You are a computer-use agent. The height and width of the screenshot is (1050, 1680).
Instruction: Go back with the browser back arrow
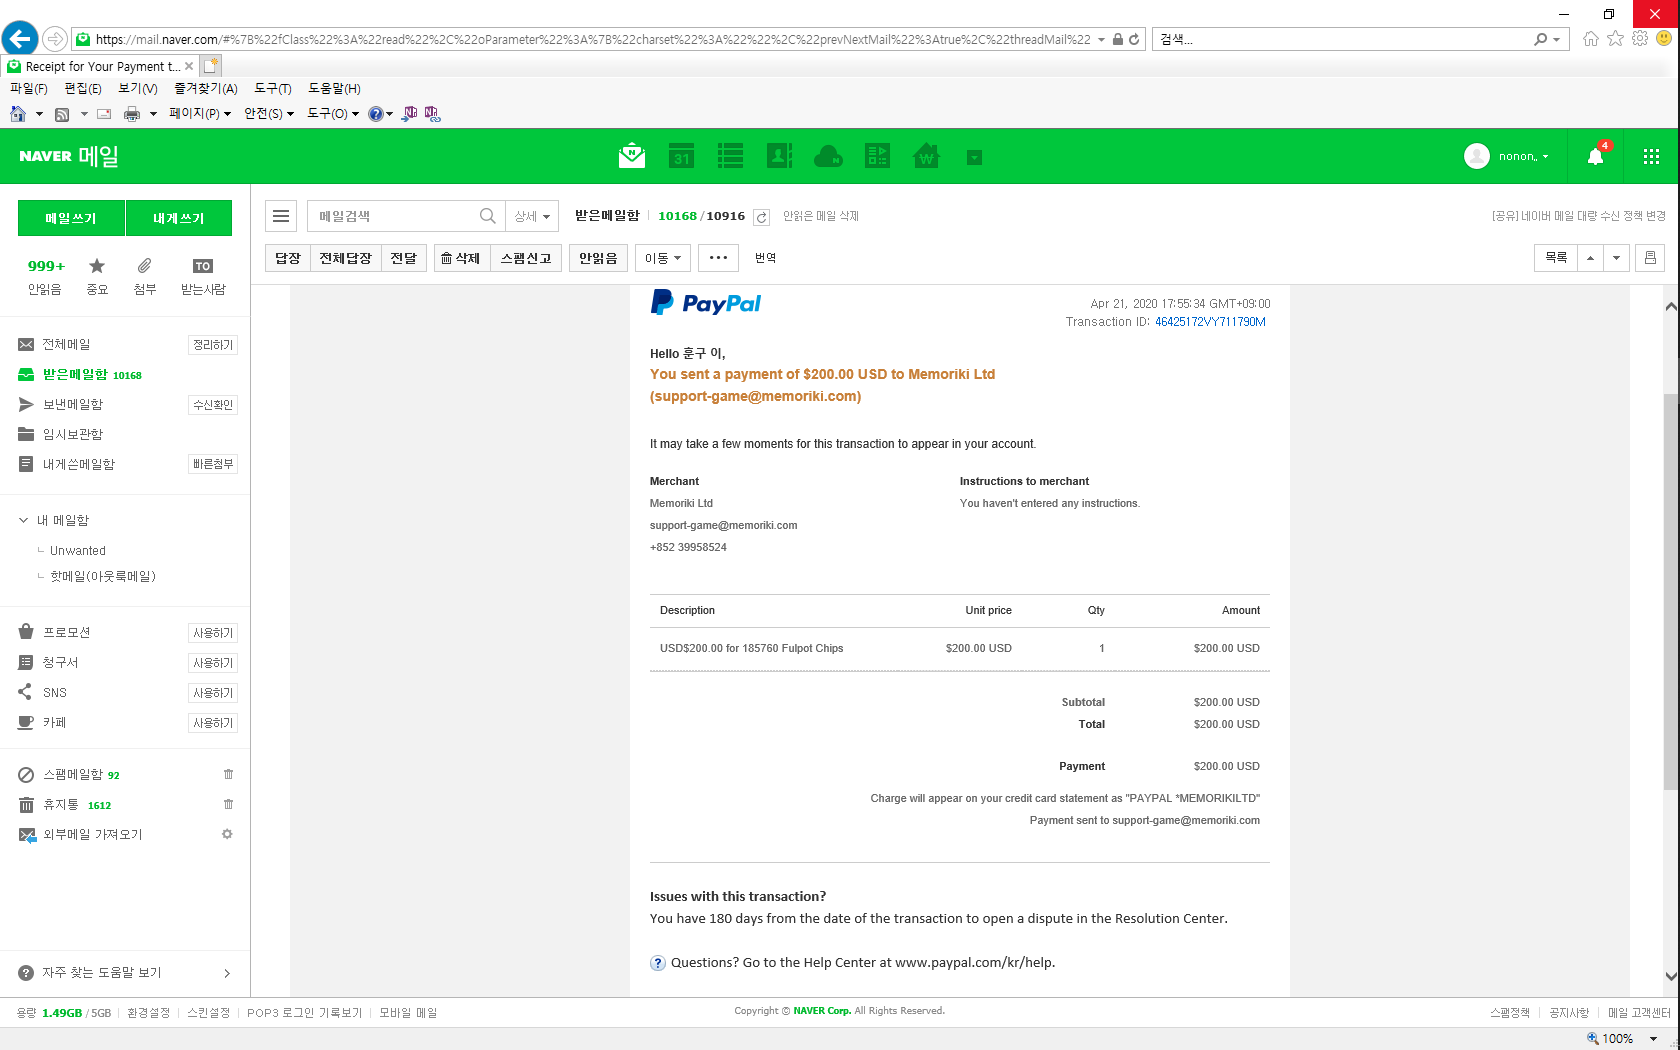pos(19,39)
